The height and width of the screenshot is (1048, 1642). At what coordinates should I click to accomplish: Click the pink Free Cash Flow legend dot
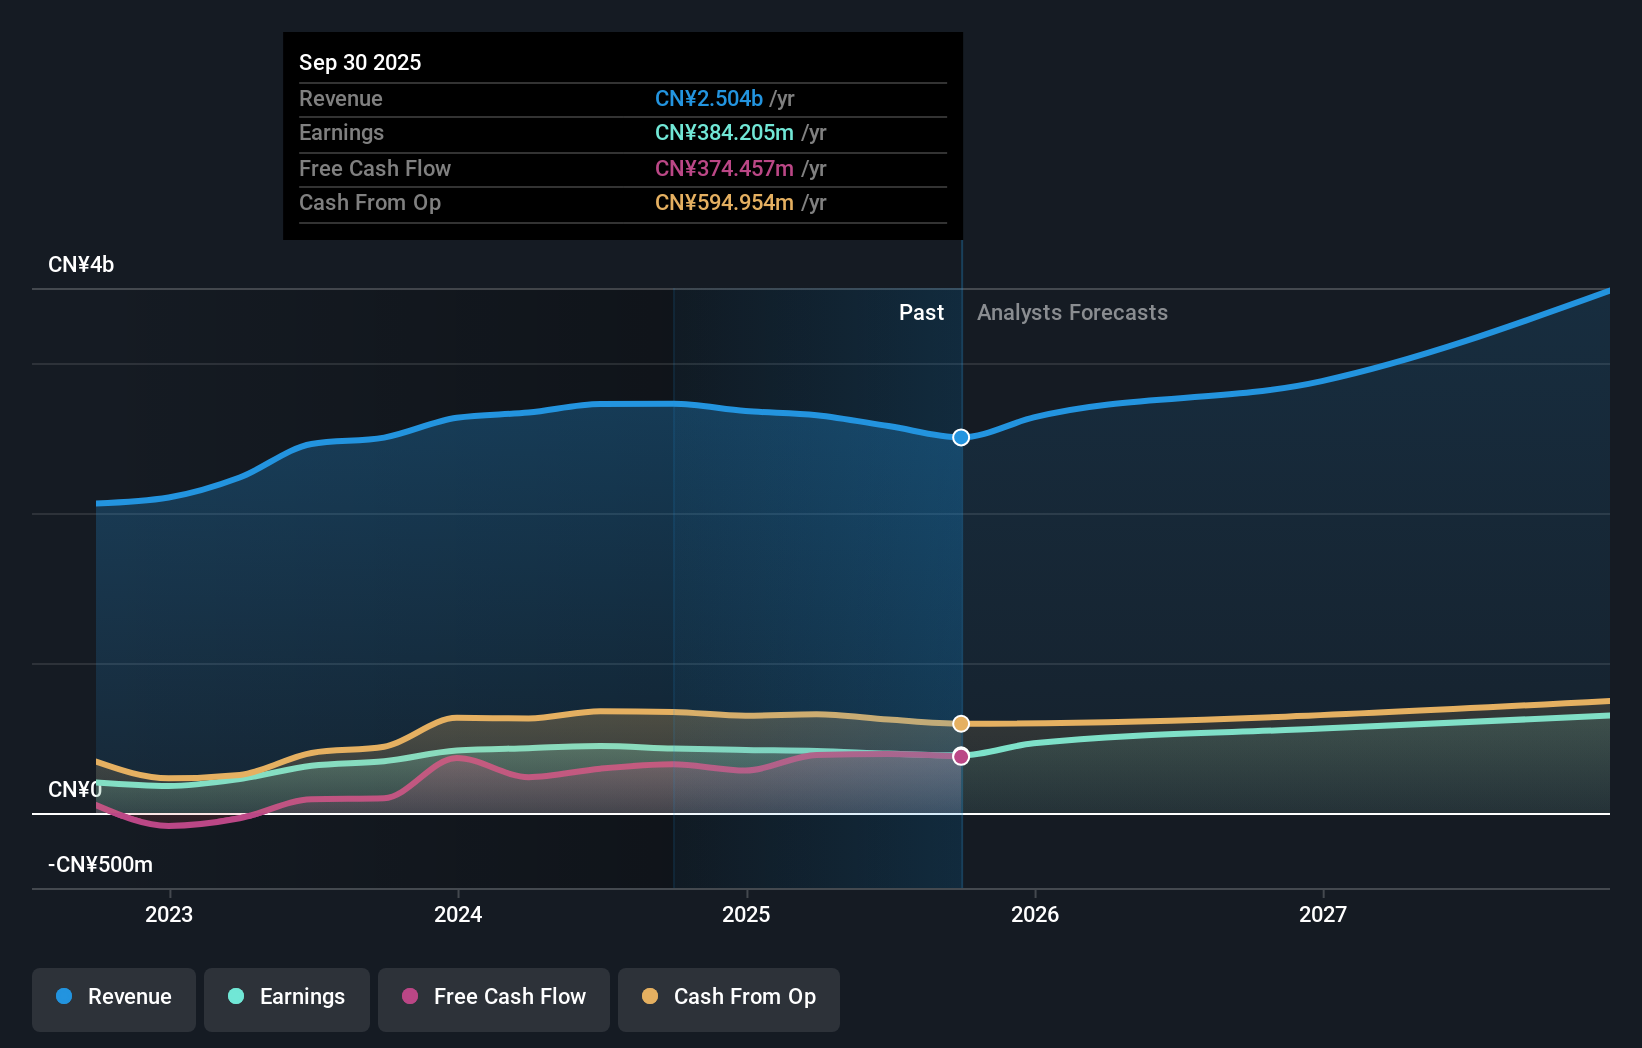pyautogui.click(x=408, y=997)
